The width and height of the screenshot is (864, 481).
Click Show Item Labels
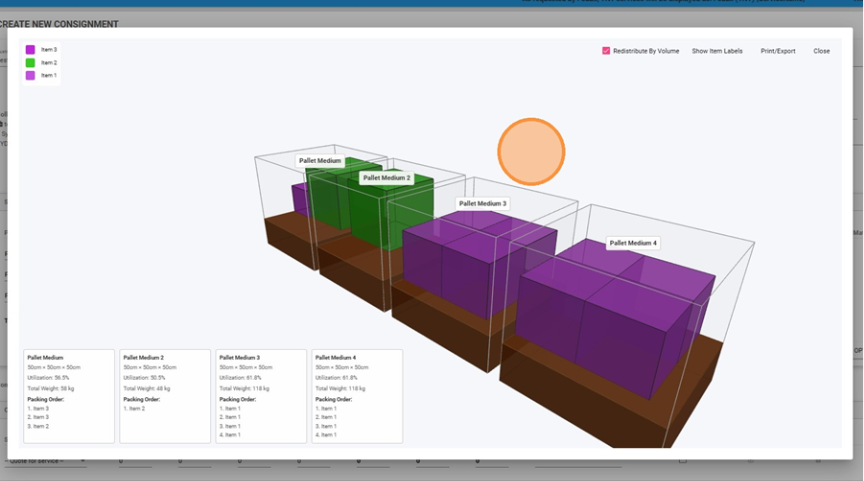pyautogui.click(x=717, y=51)
